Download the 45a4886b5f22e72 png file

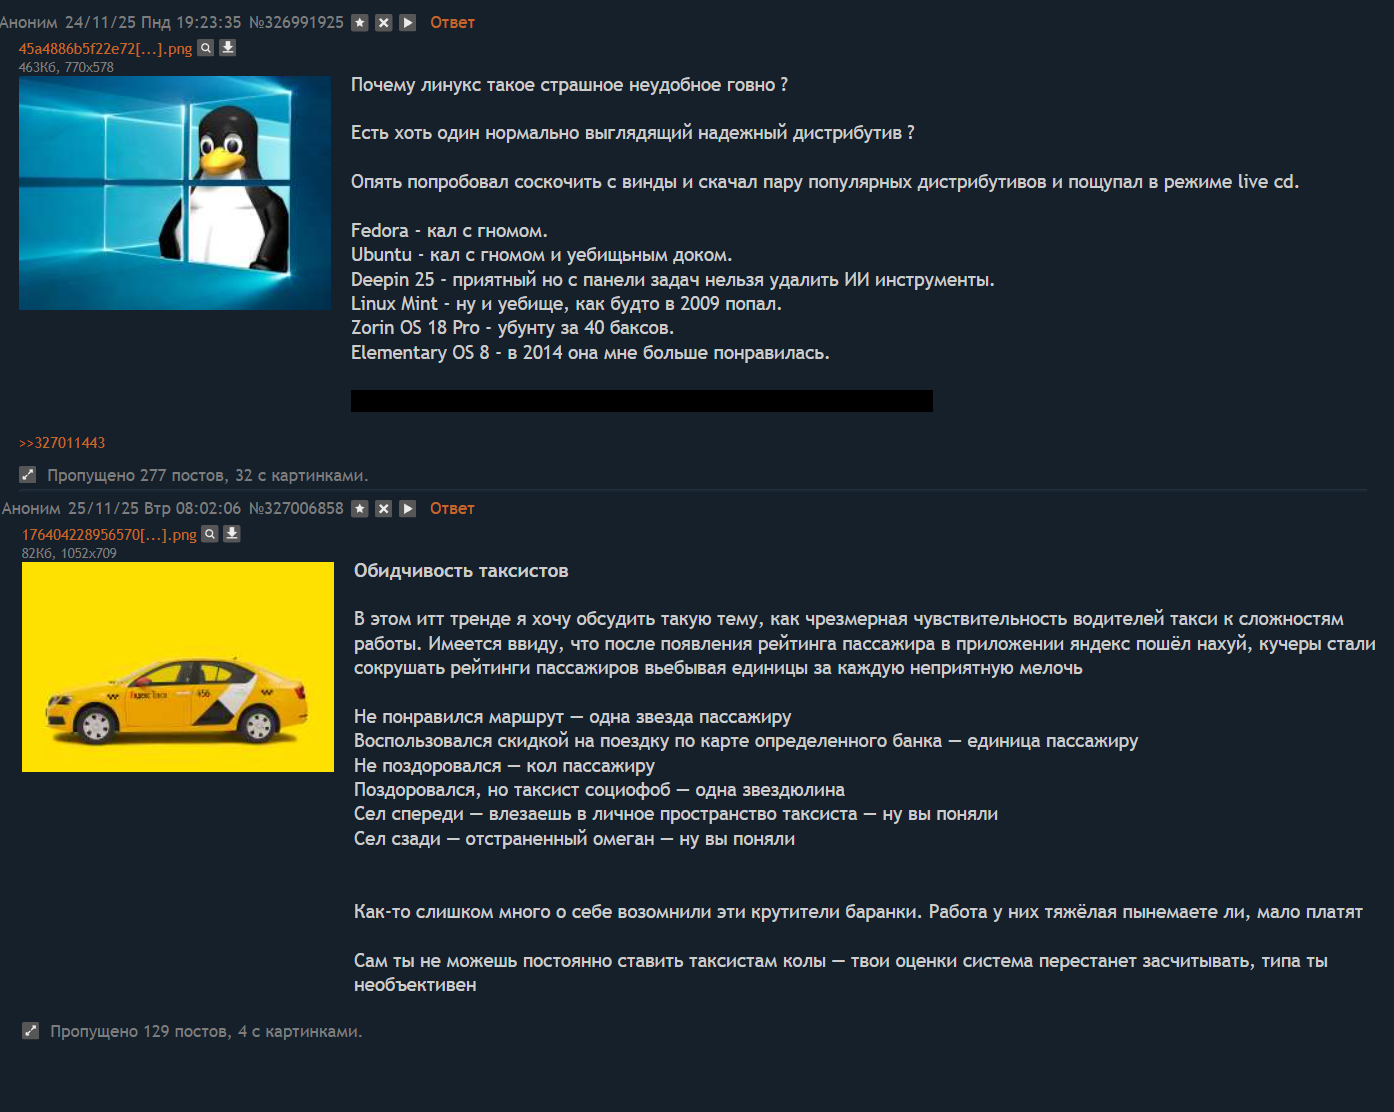click(x=228, y=47)
